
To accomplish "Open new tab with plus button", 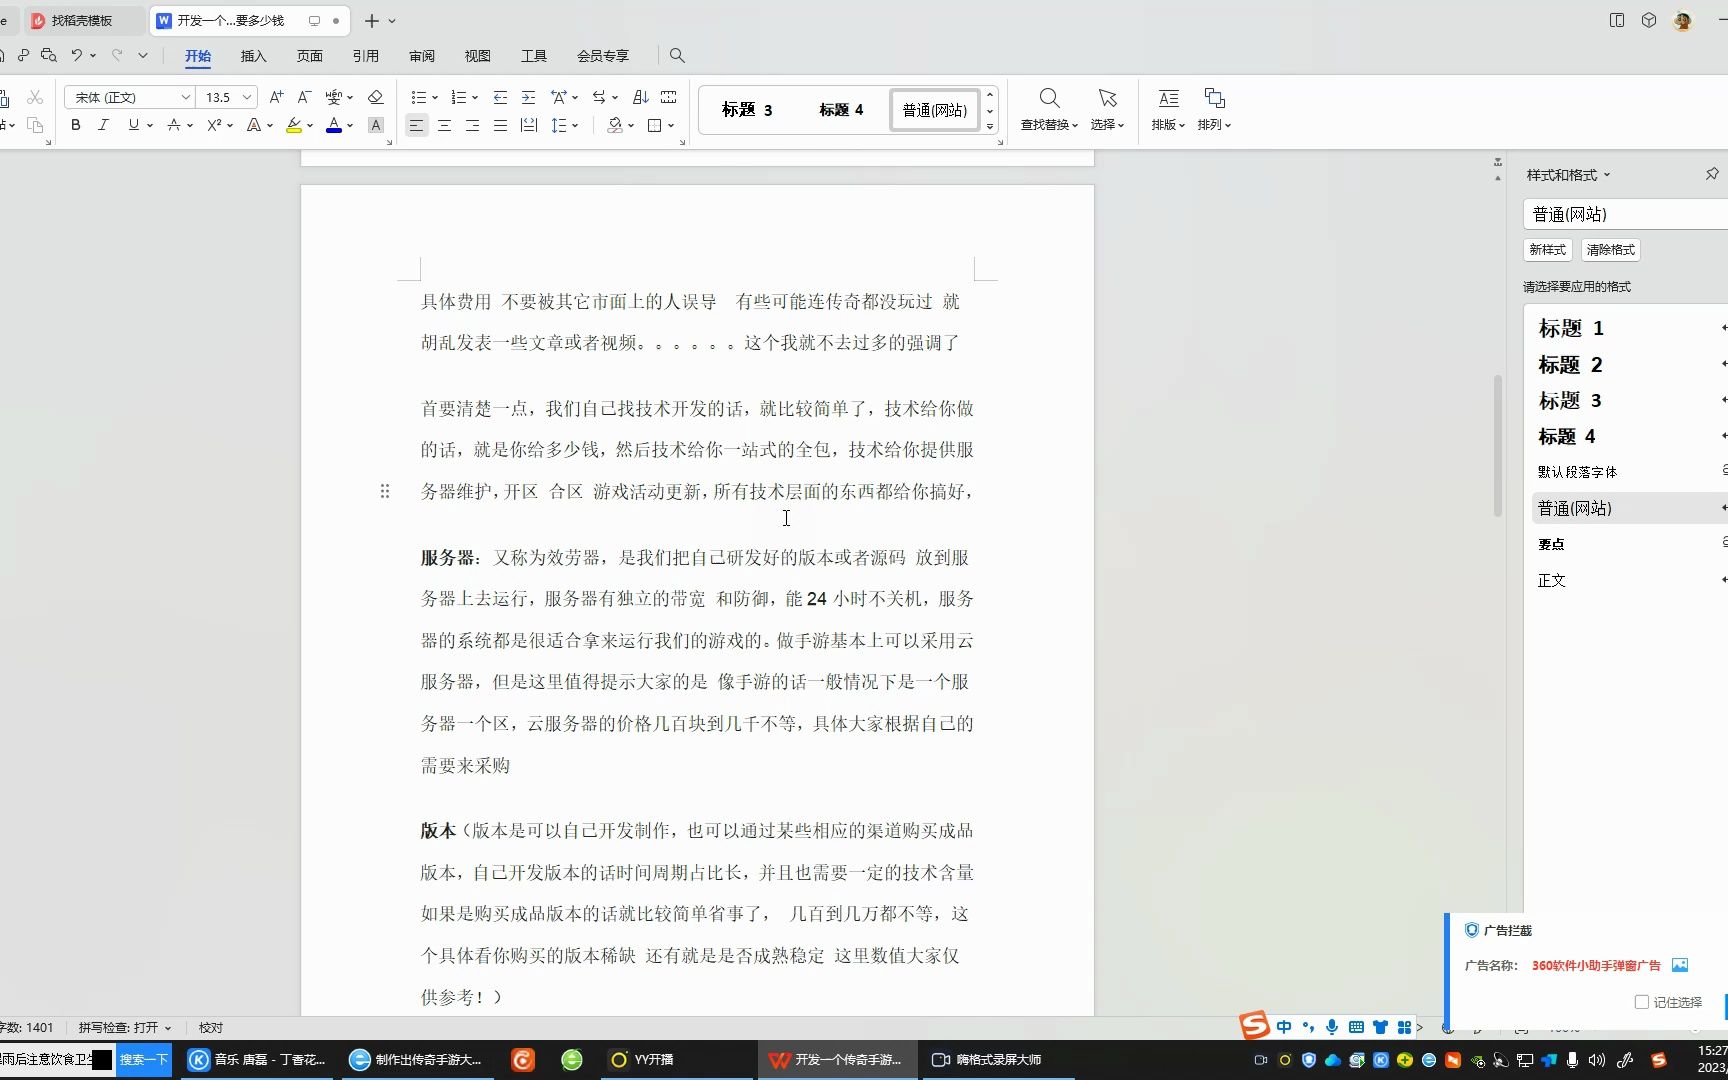I will [x=372, y=20].
